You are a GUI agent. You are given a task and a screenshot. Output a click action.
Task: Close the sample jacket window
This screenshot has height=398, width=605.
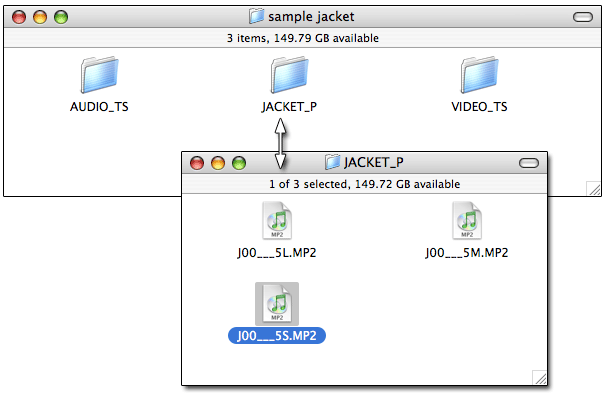19,17
